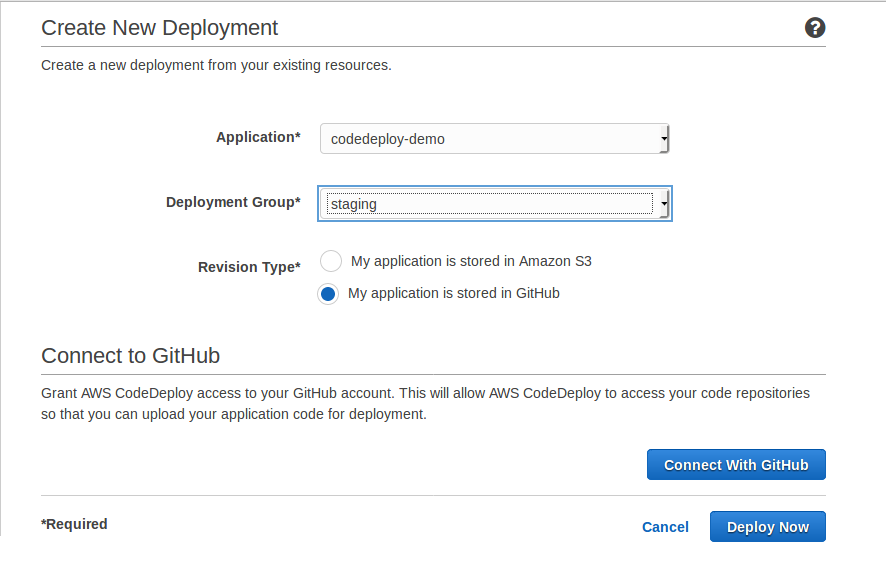Click the codedeploy-demo application combo box
Viewport: 886px width, 573px height.
click(x=494, y=138)
